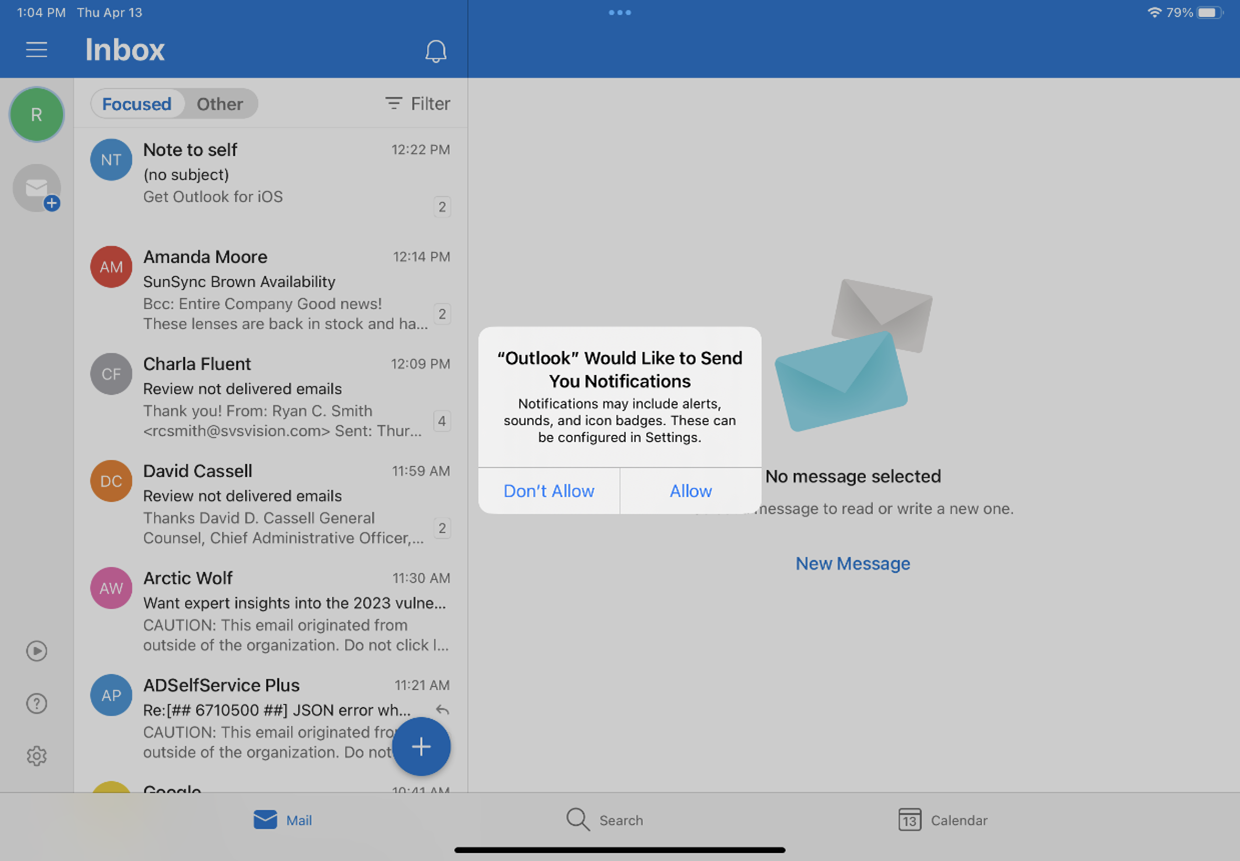
Task: Tap the AM avatar for Amanda Moore
Action: (111, 267)
